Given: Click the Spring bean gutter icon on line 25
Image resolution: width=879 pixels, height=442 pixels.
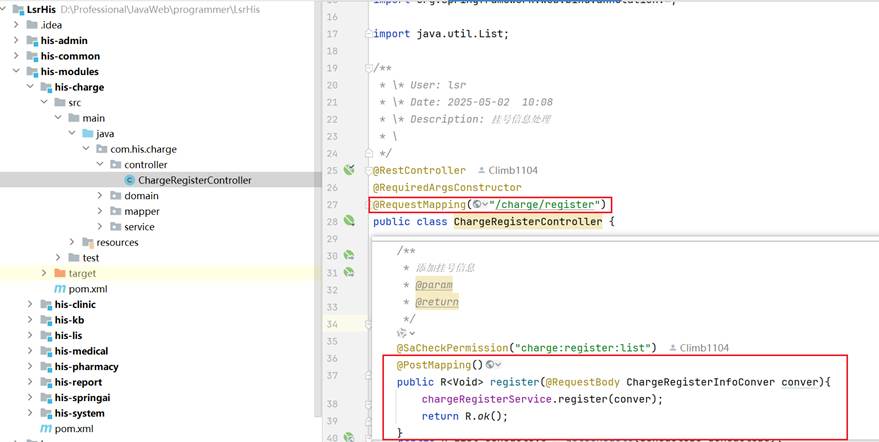Looking at the screenshot, I should coord(349,170).
